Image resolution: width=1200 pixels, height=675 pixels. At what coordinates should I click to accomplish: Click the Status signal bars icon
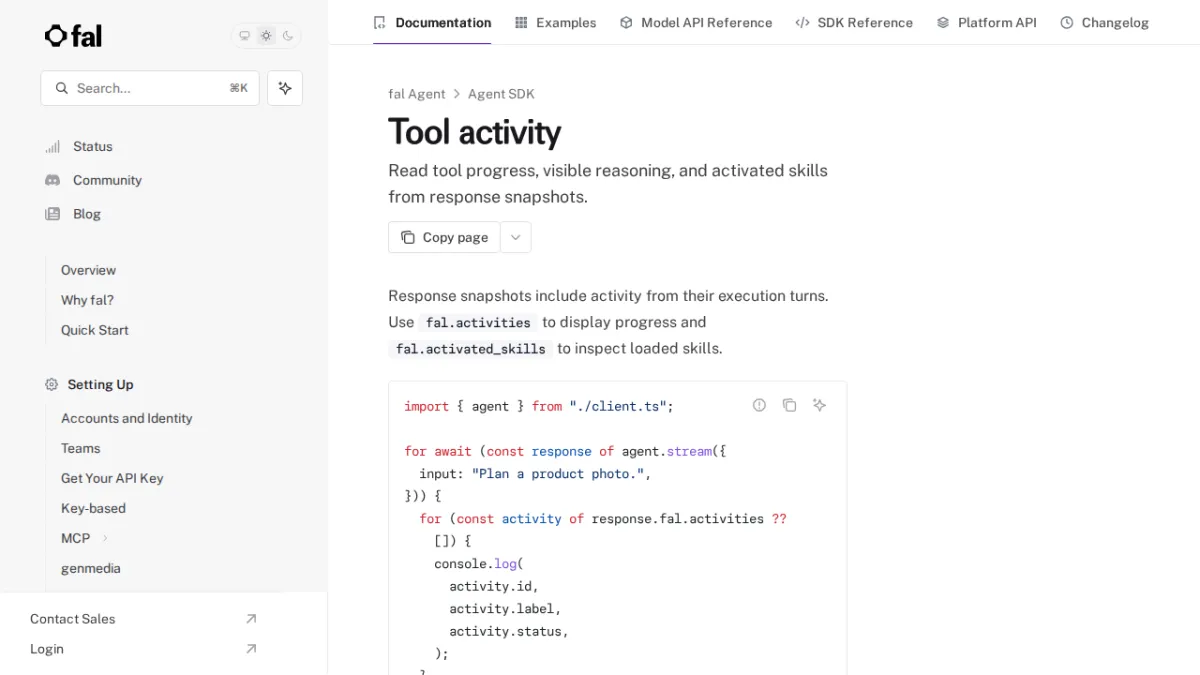coord(53,146)
